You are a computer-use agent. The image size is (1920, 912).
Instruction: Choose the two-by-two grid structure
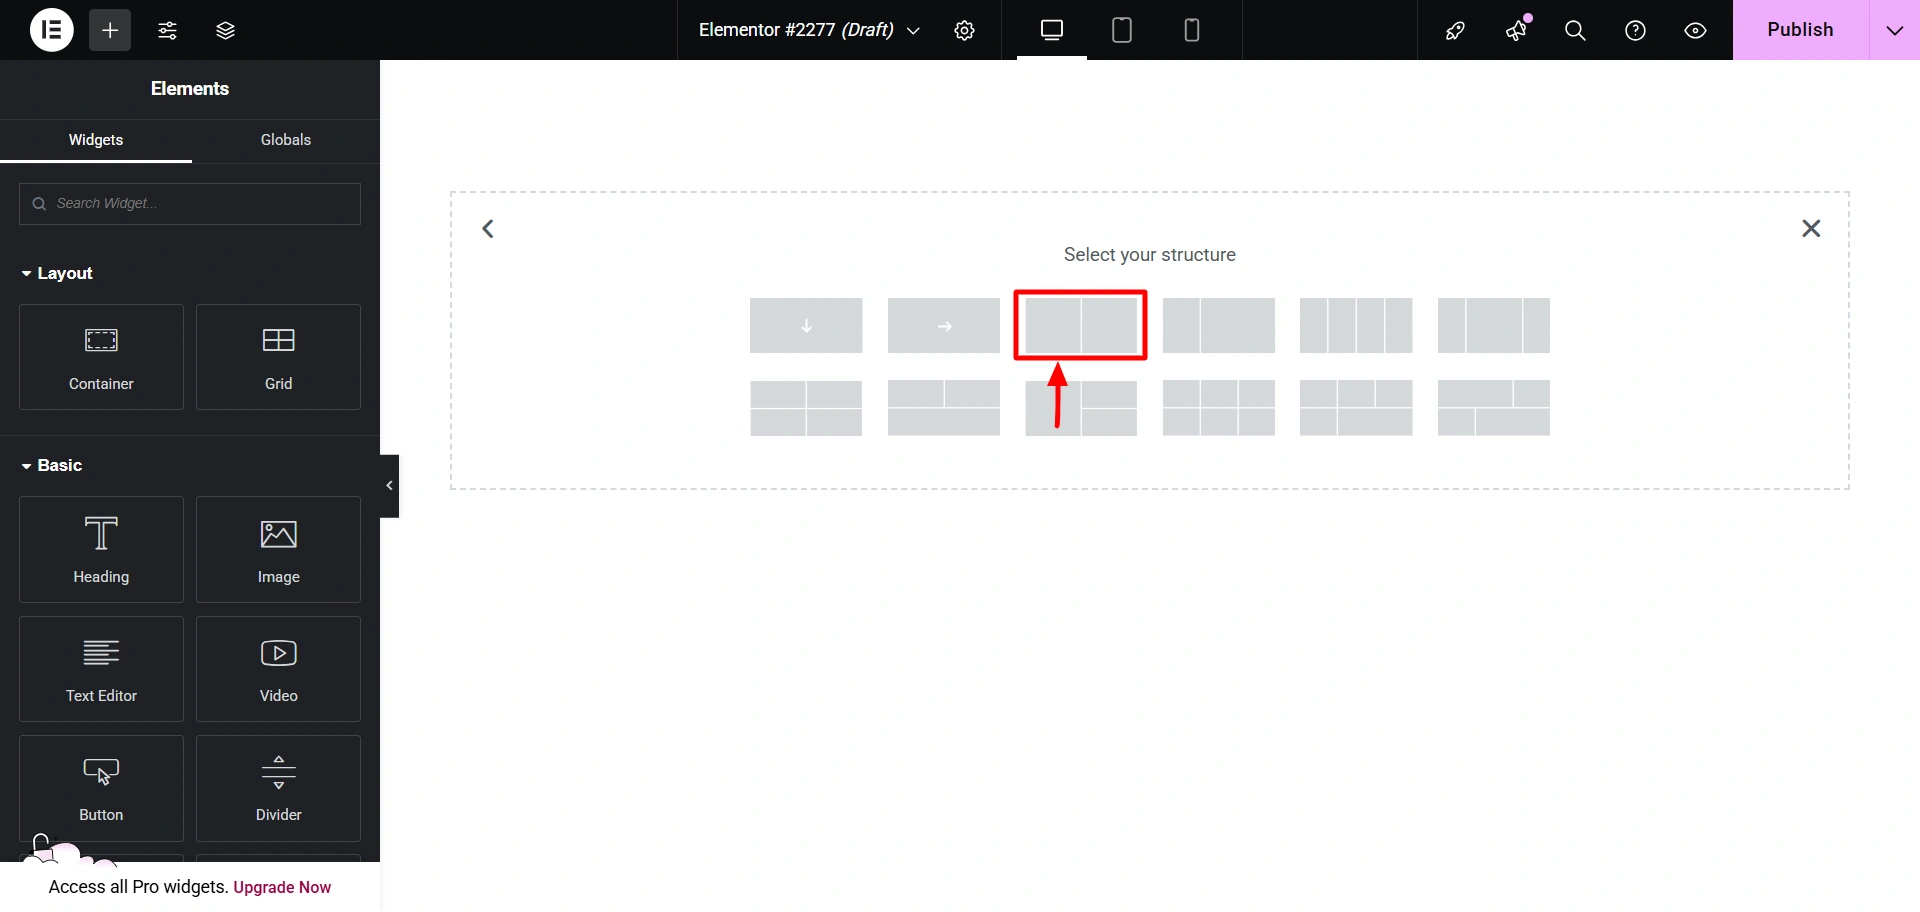click(806, 408)
